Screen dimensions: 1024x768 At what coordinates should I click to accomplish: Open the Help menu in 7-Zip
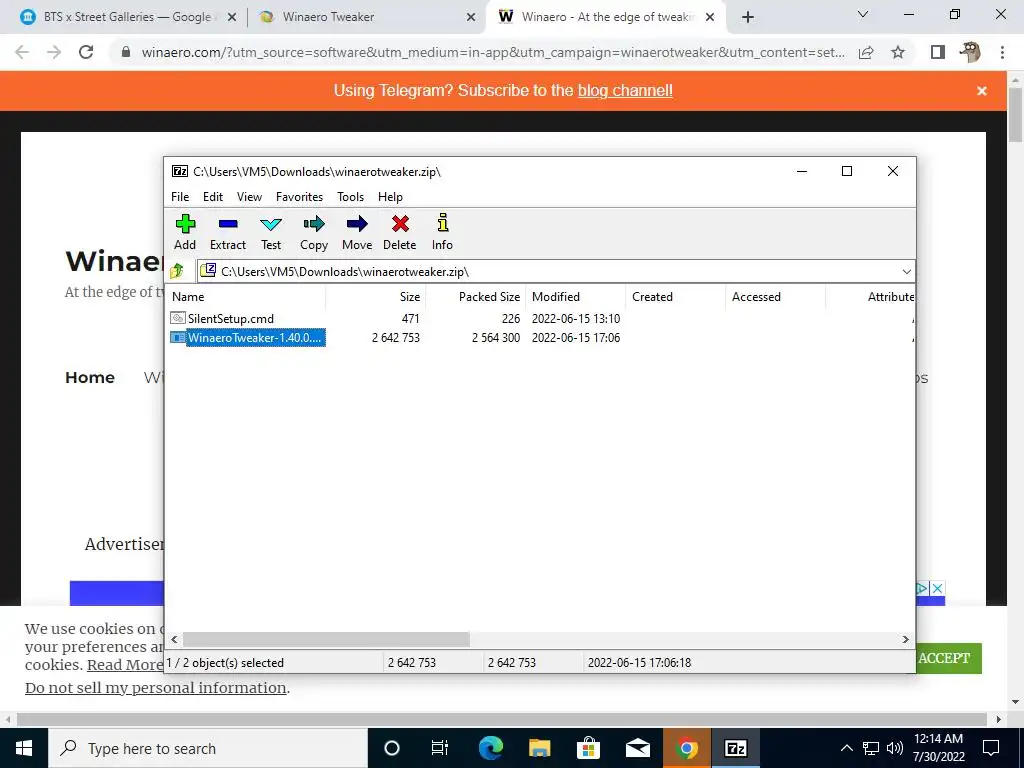coord(390,197)
